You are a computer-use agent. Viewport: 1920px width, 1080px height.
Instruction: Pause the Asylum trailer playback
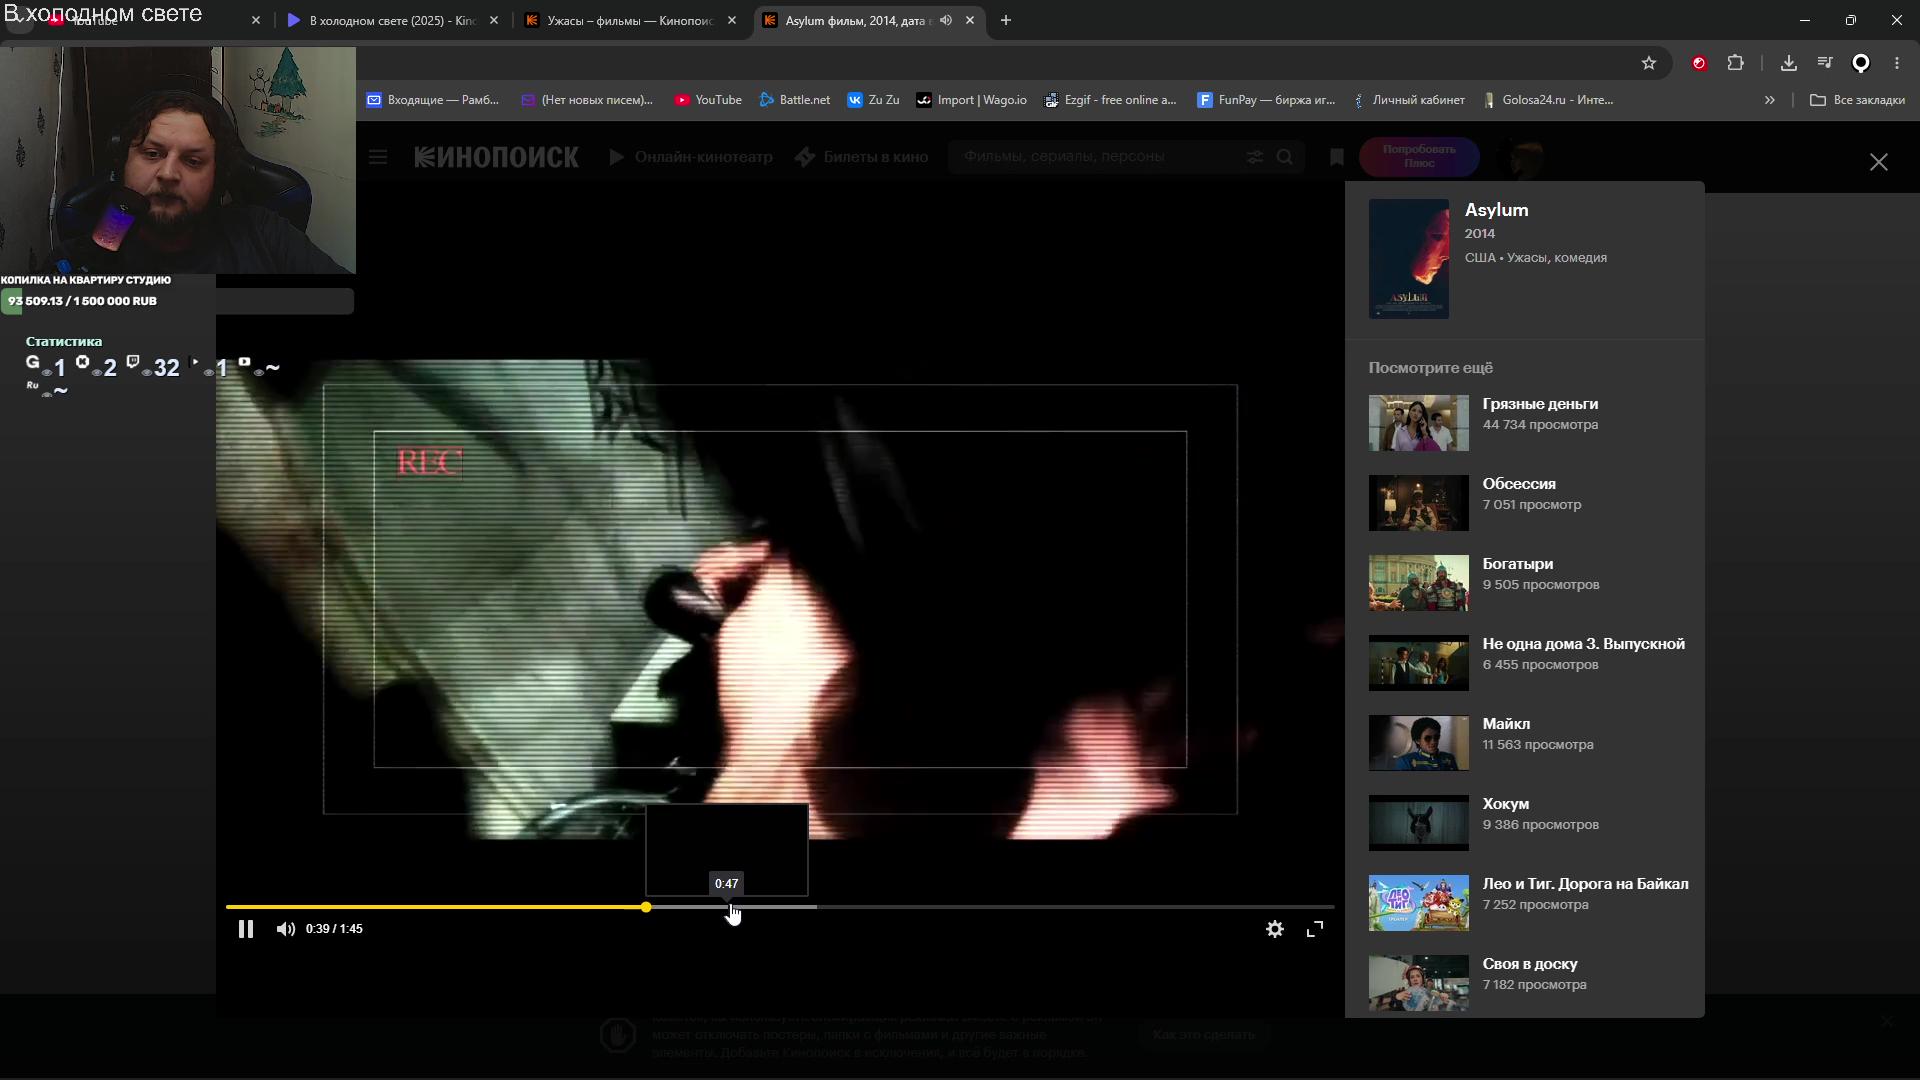245,929
